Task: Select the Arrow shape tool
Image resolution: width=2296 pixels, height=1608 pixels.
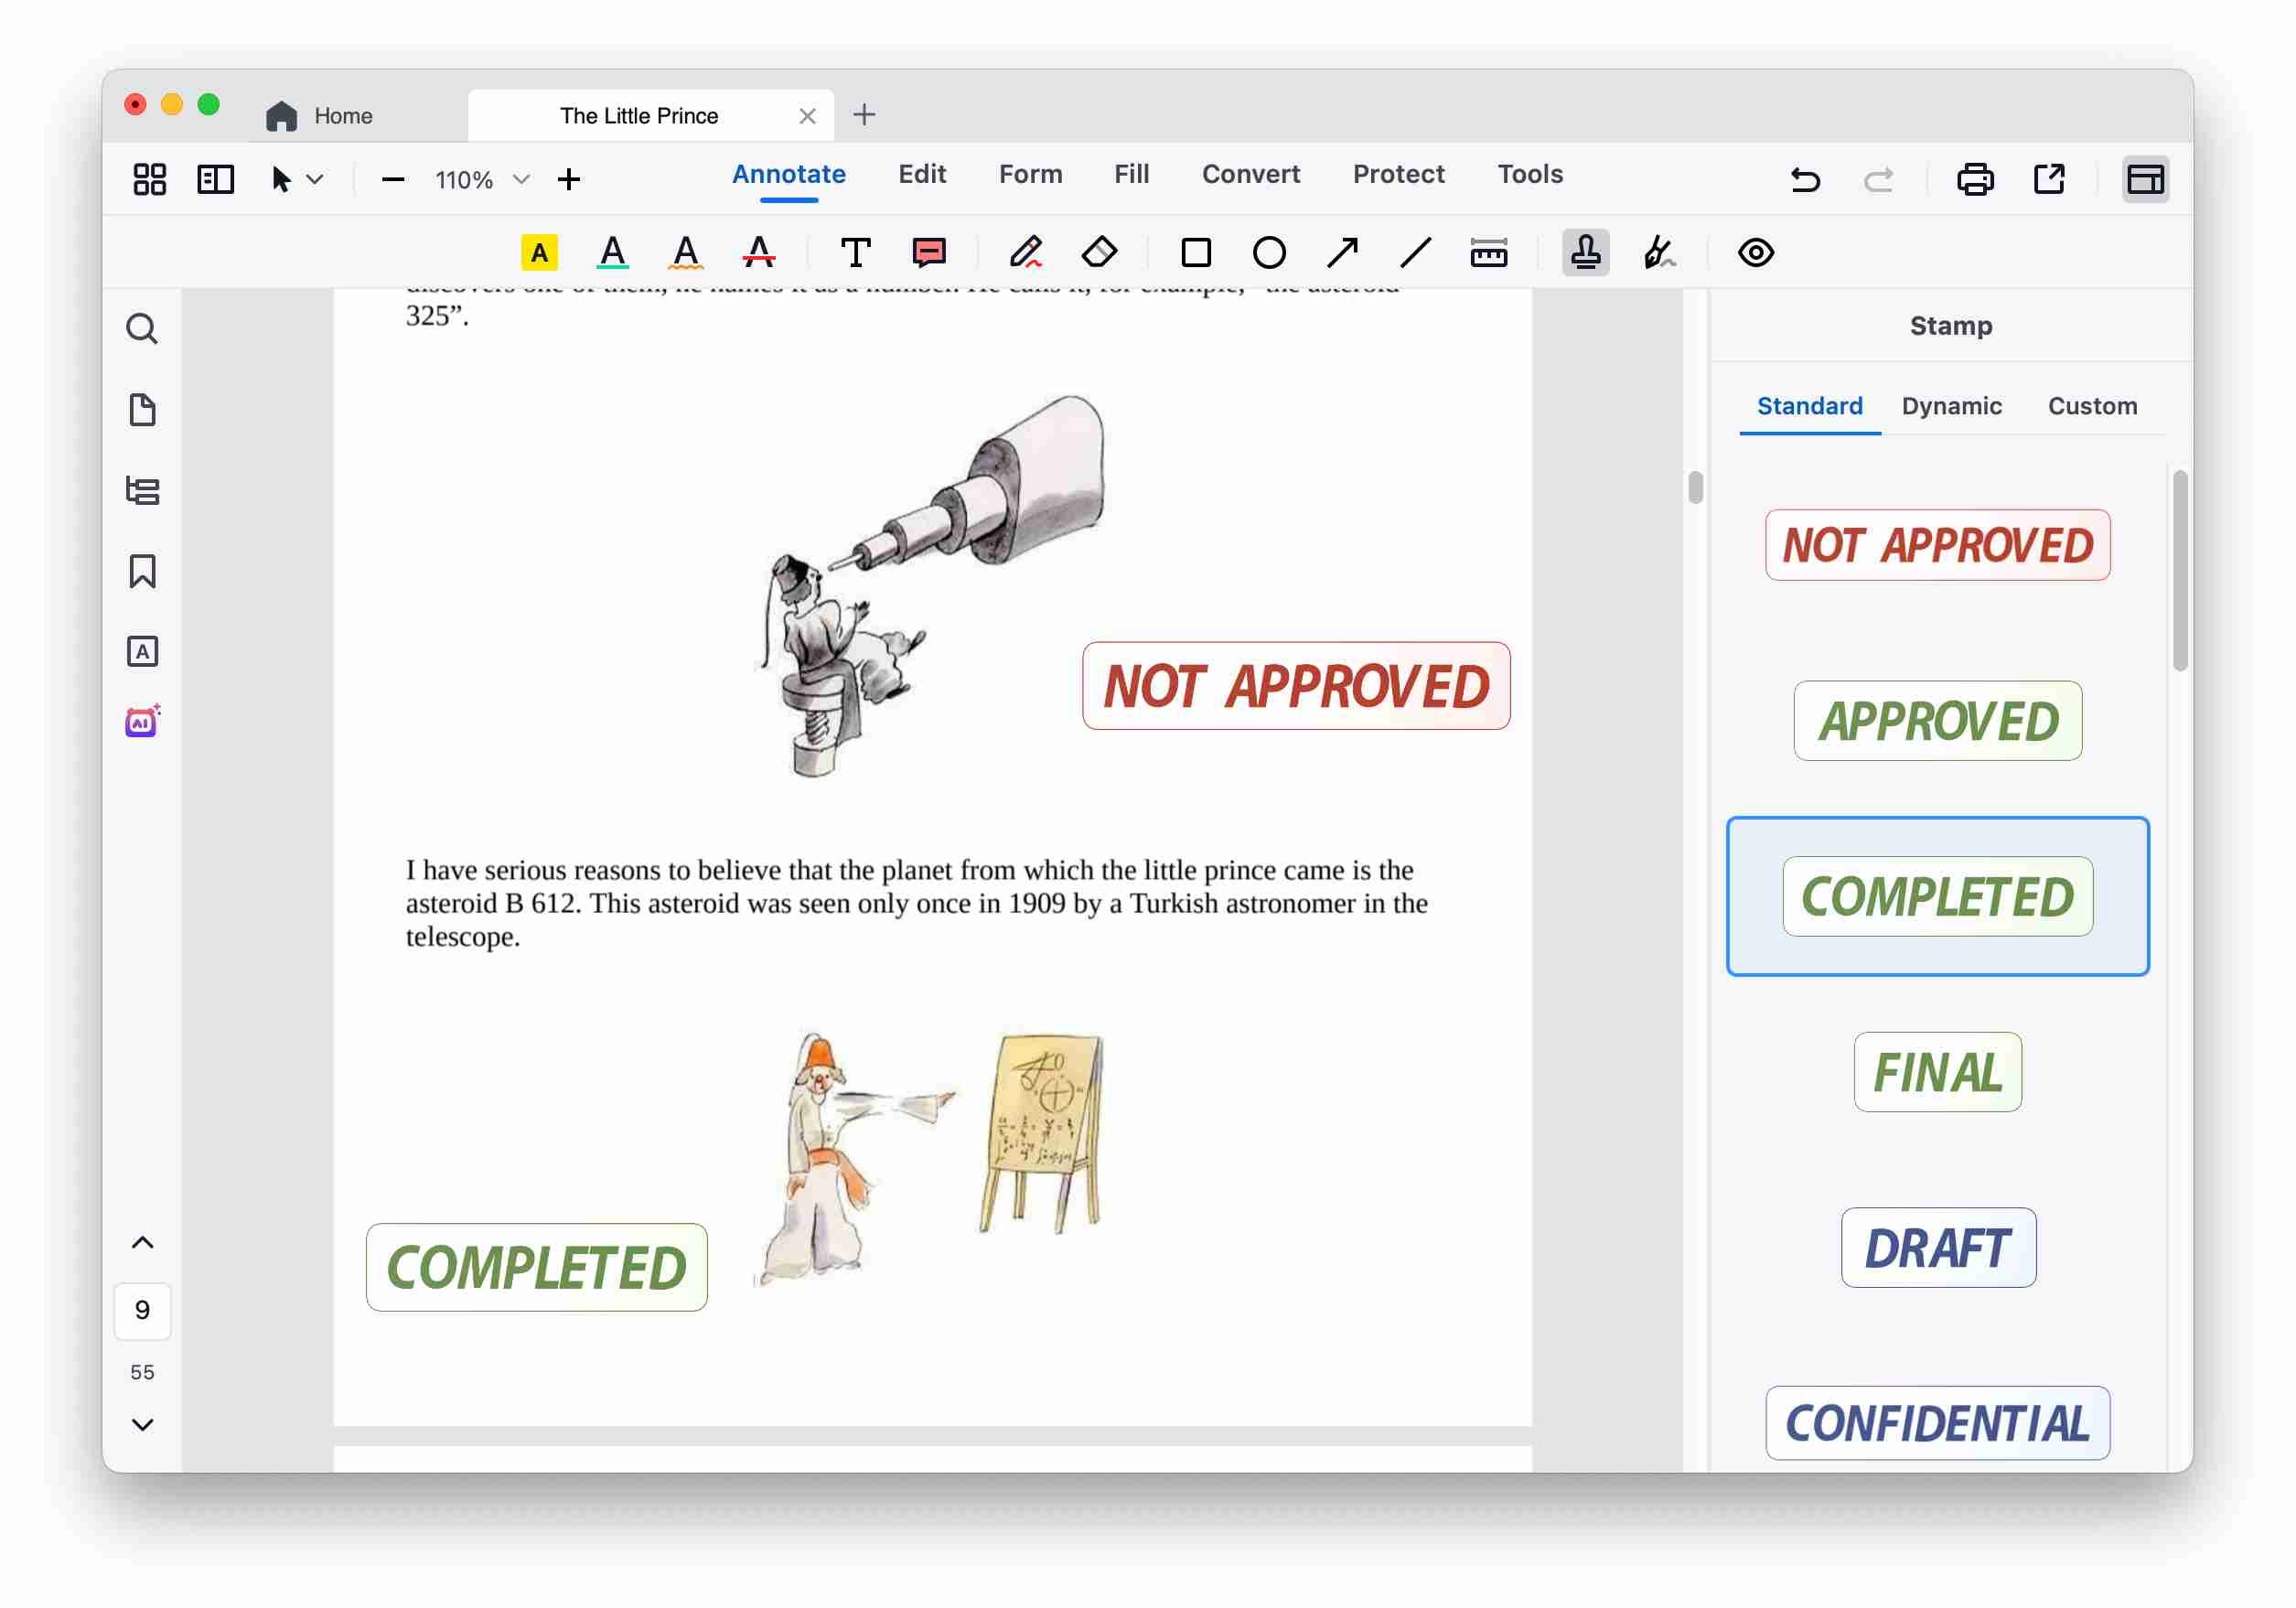Action: (x=1341, y=252)
